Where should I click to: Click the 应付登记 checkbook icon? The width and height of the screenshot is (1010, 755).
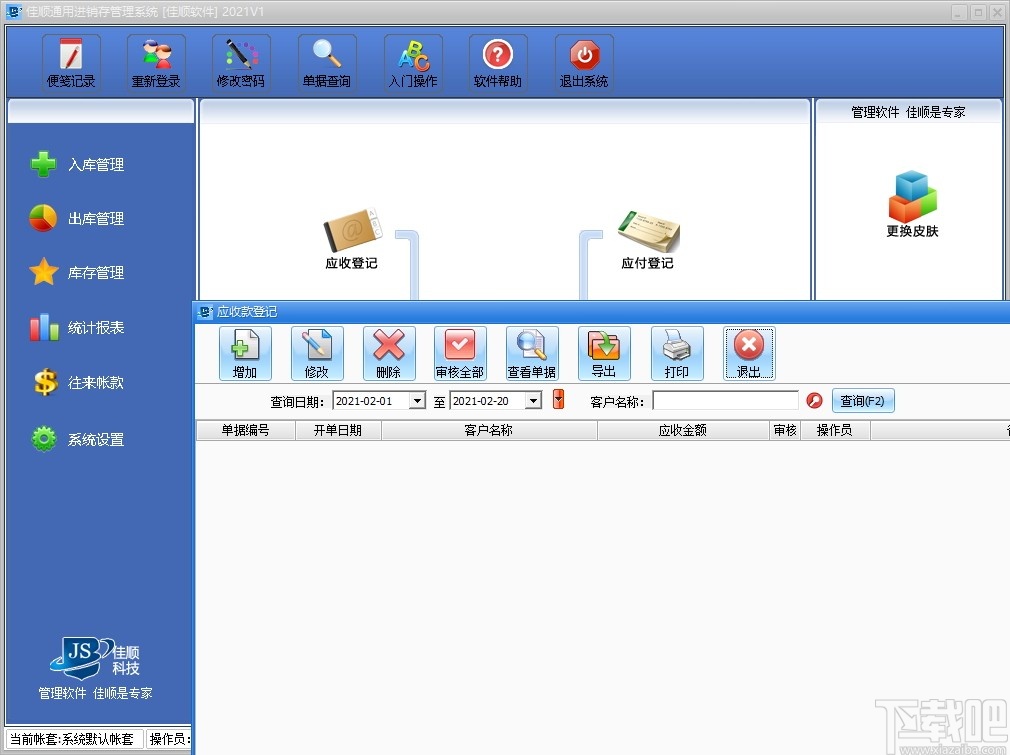coord(647,239)
